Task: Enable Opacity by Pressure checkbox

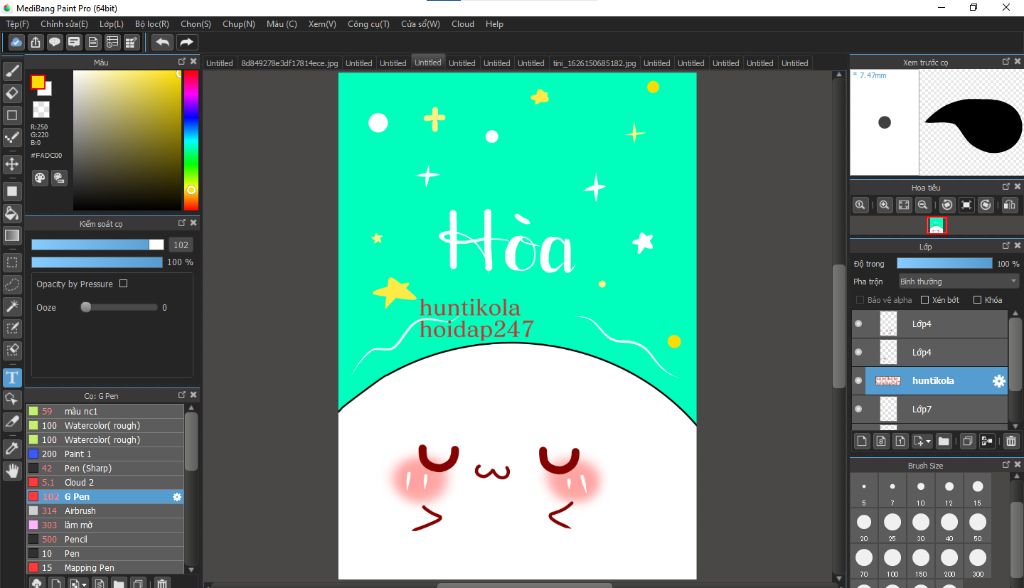Action: (x=123, y=284)
